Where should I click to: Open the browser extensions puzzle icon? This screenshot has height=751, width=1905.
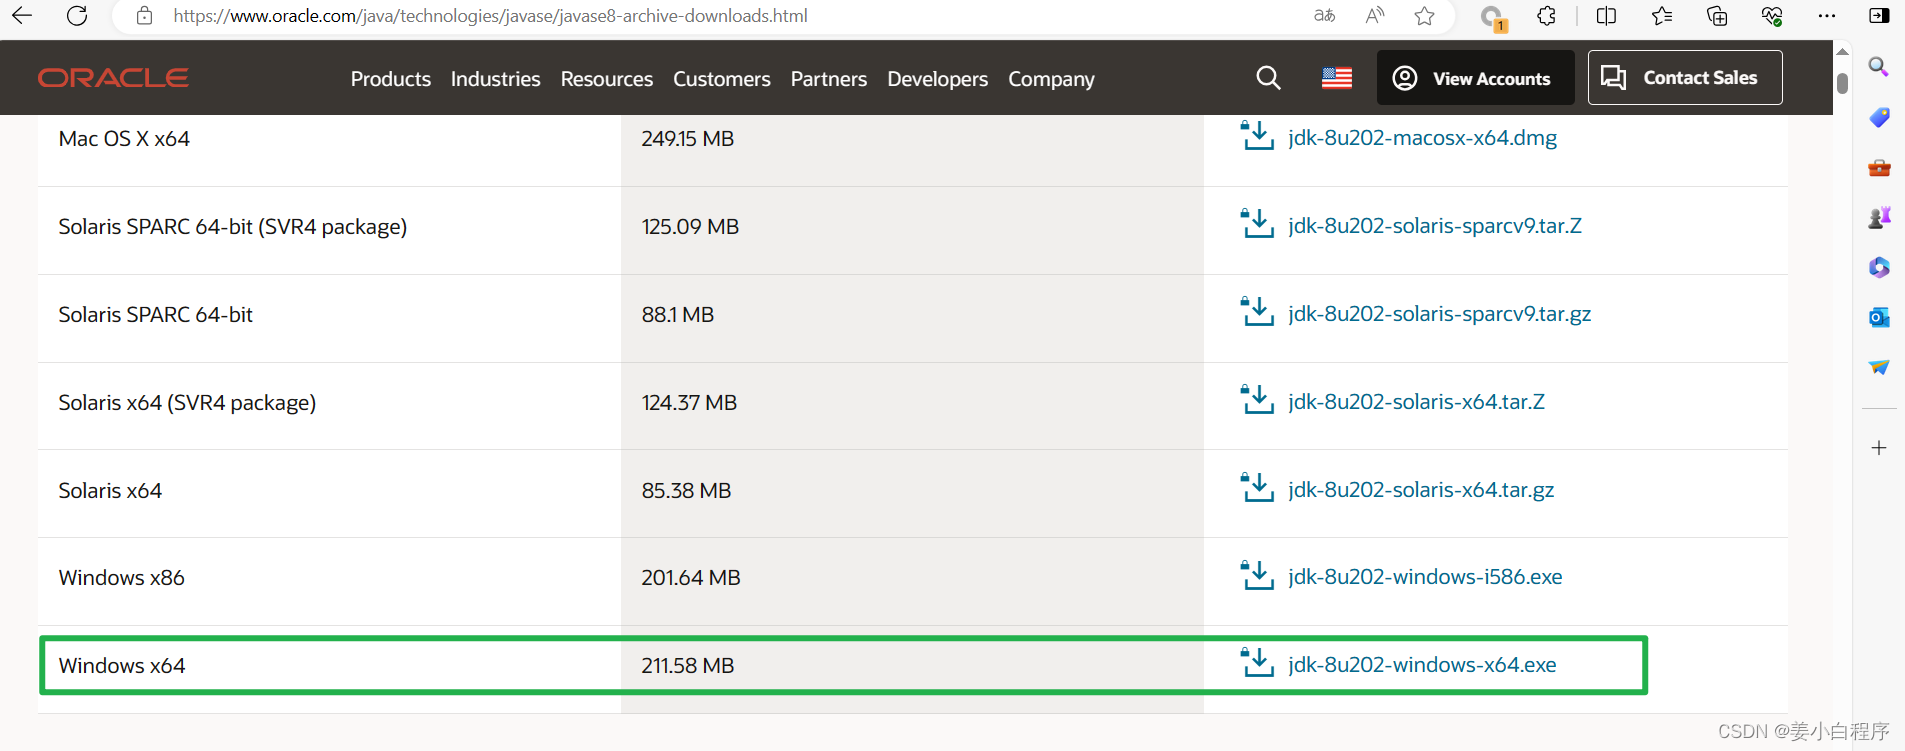1547,16
